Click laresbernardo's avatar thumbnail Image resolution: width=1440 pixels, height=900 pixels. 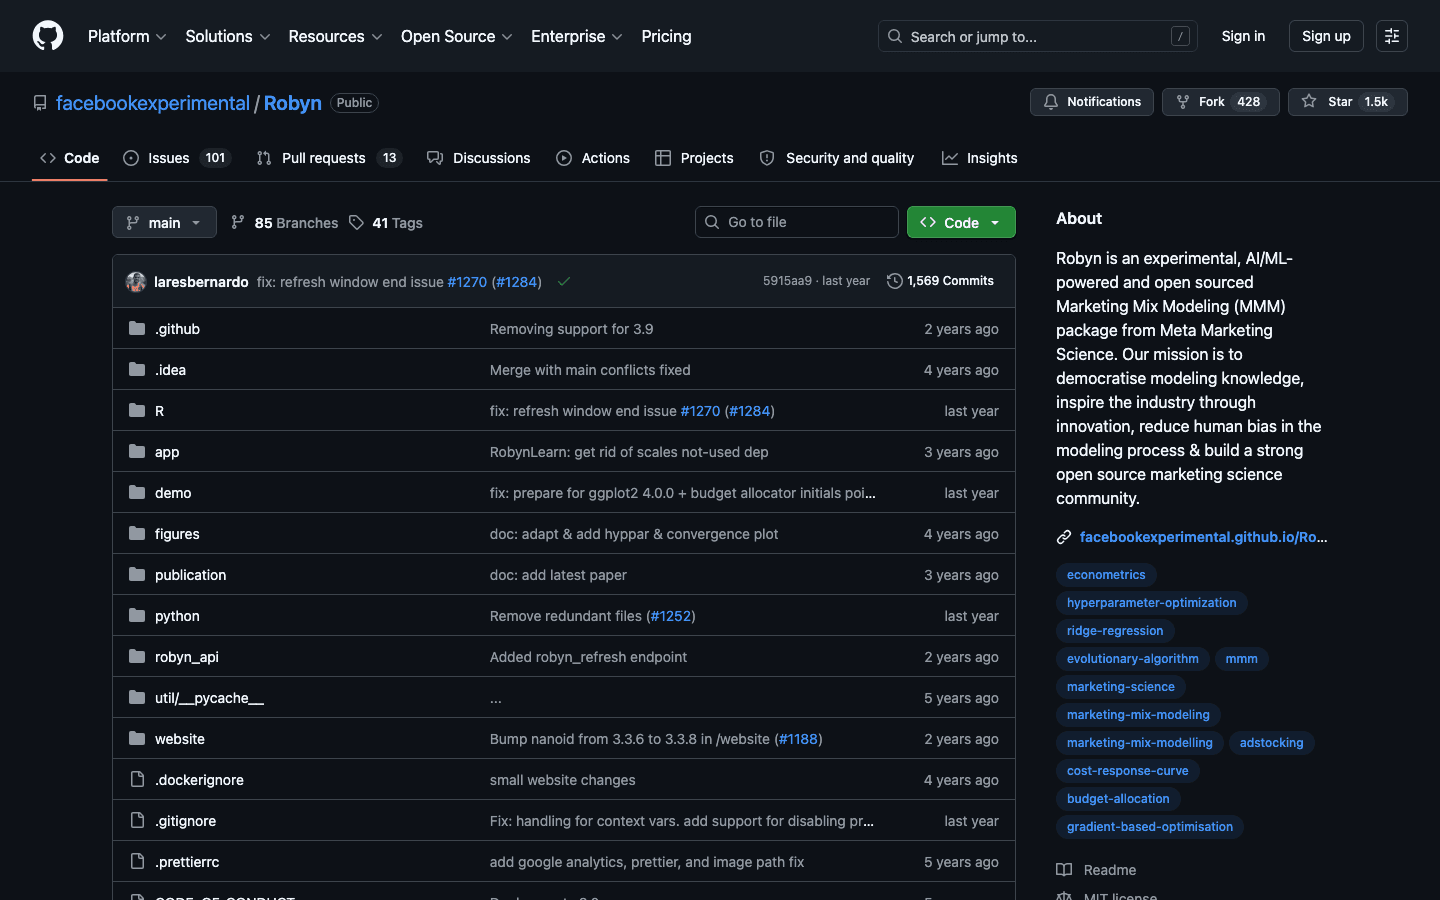[x=136, y=282]
